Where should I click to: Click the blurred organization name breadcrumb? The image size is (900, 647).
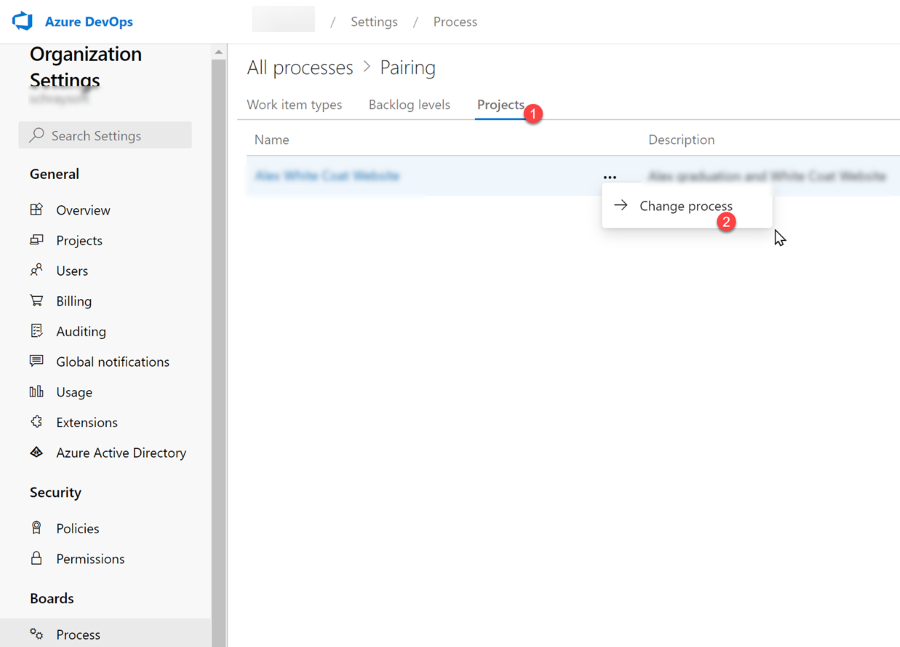click(x=284, y=19)
